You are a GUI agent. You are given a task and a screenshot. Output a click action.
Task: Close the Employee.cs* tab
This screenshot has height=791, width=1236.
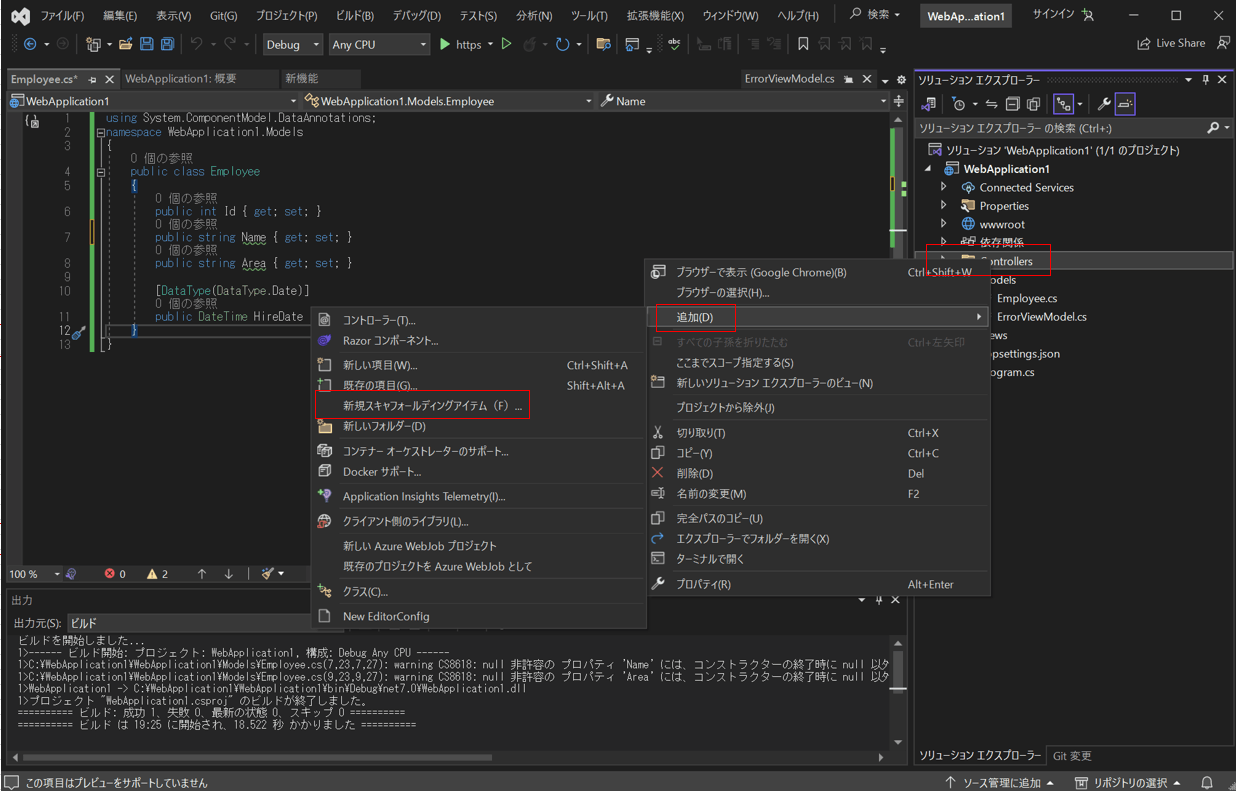[x=109, y=79]
